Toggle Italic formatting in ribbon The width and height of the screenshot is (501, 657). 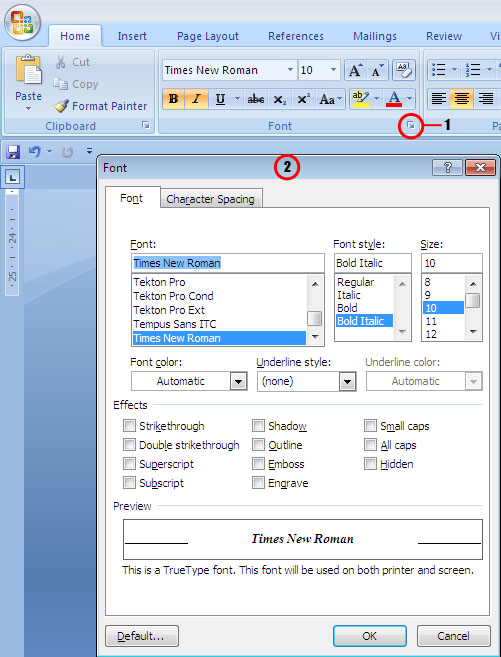pyautogui.click(x=196, y=99)
